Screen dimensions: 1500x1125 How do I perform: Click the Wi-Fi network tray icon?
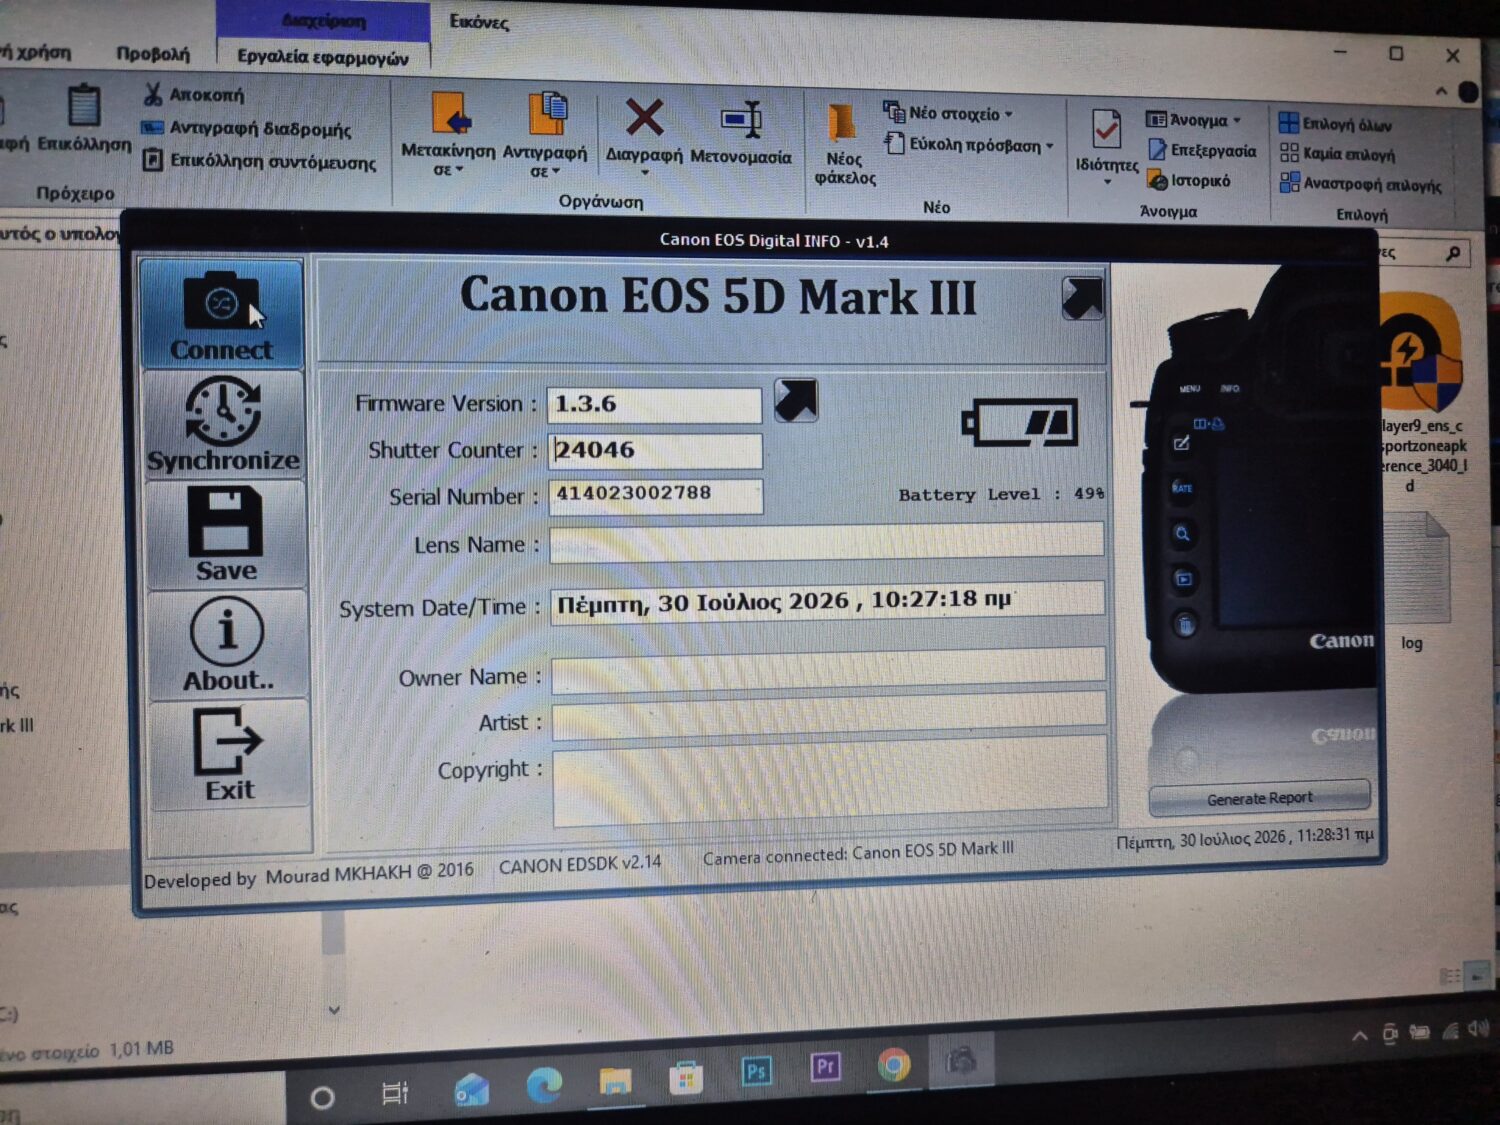coord(1449,1031)
